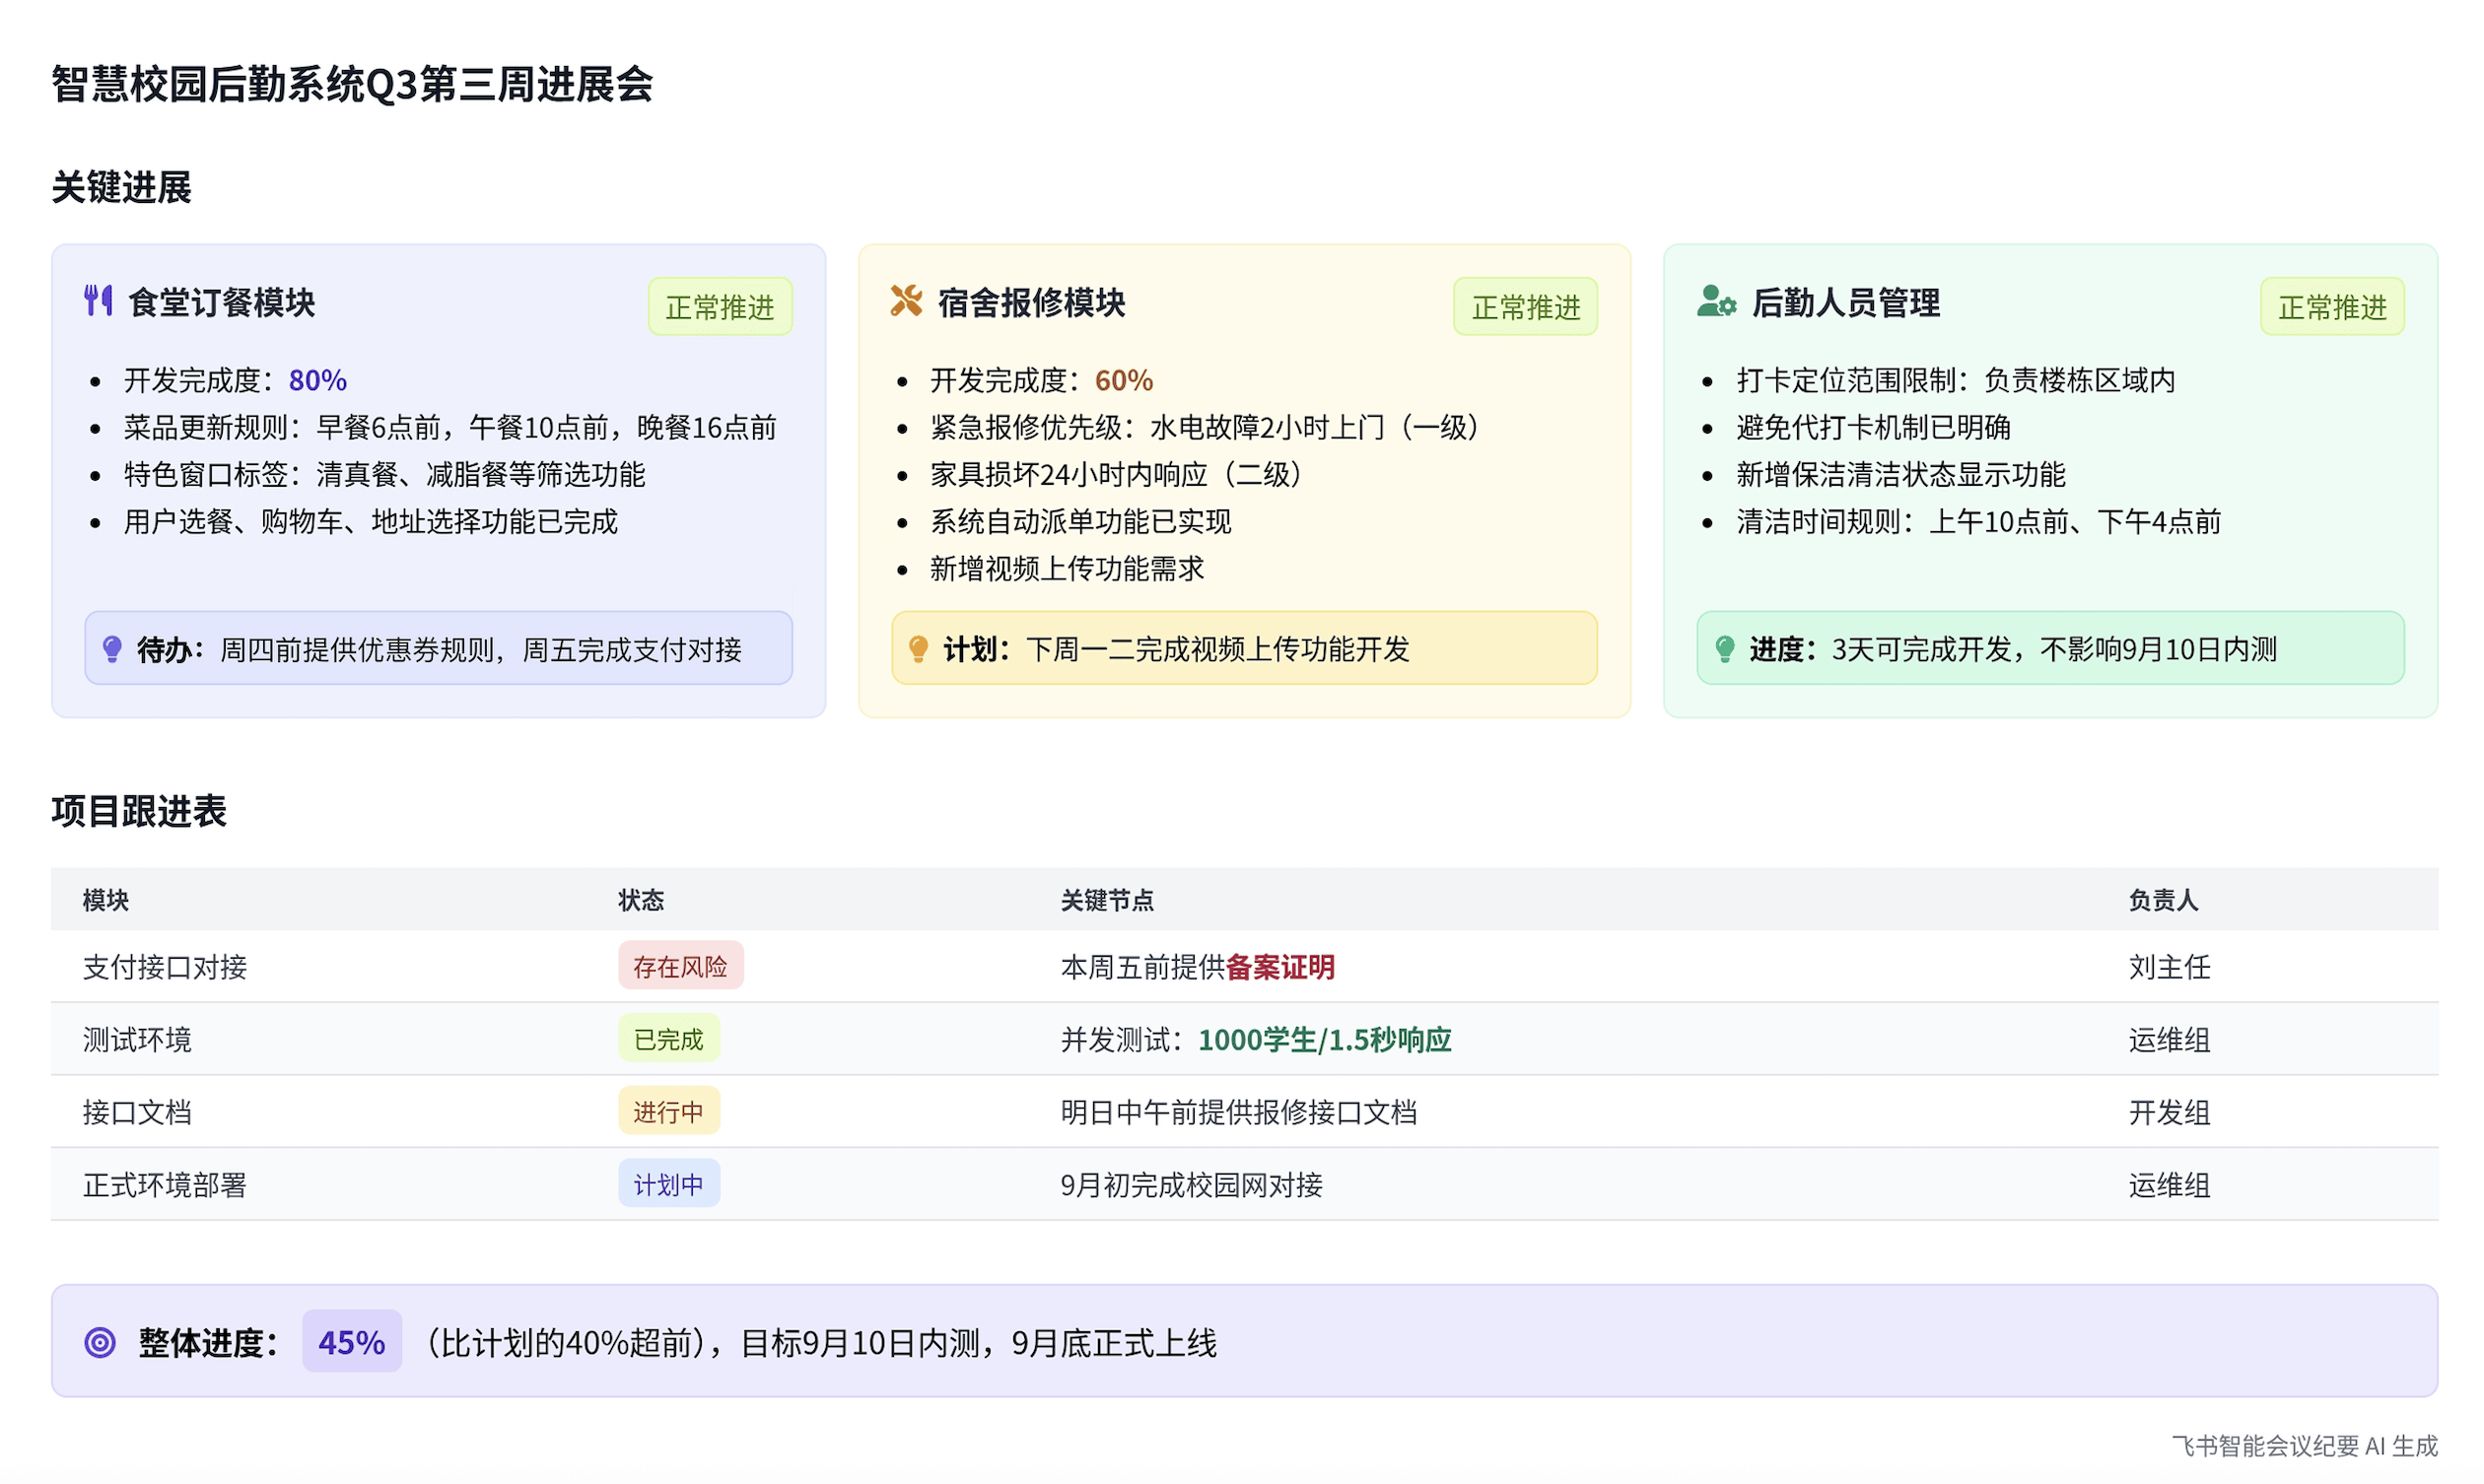Viewport: 2484px width, 1484px height.
Task: Click the target icon beside 整体进度
Action: click(x=100, y=1342)
